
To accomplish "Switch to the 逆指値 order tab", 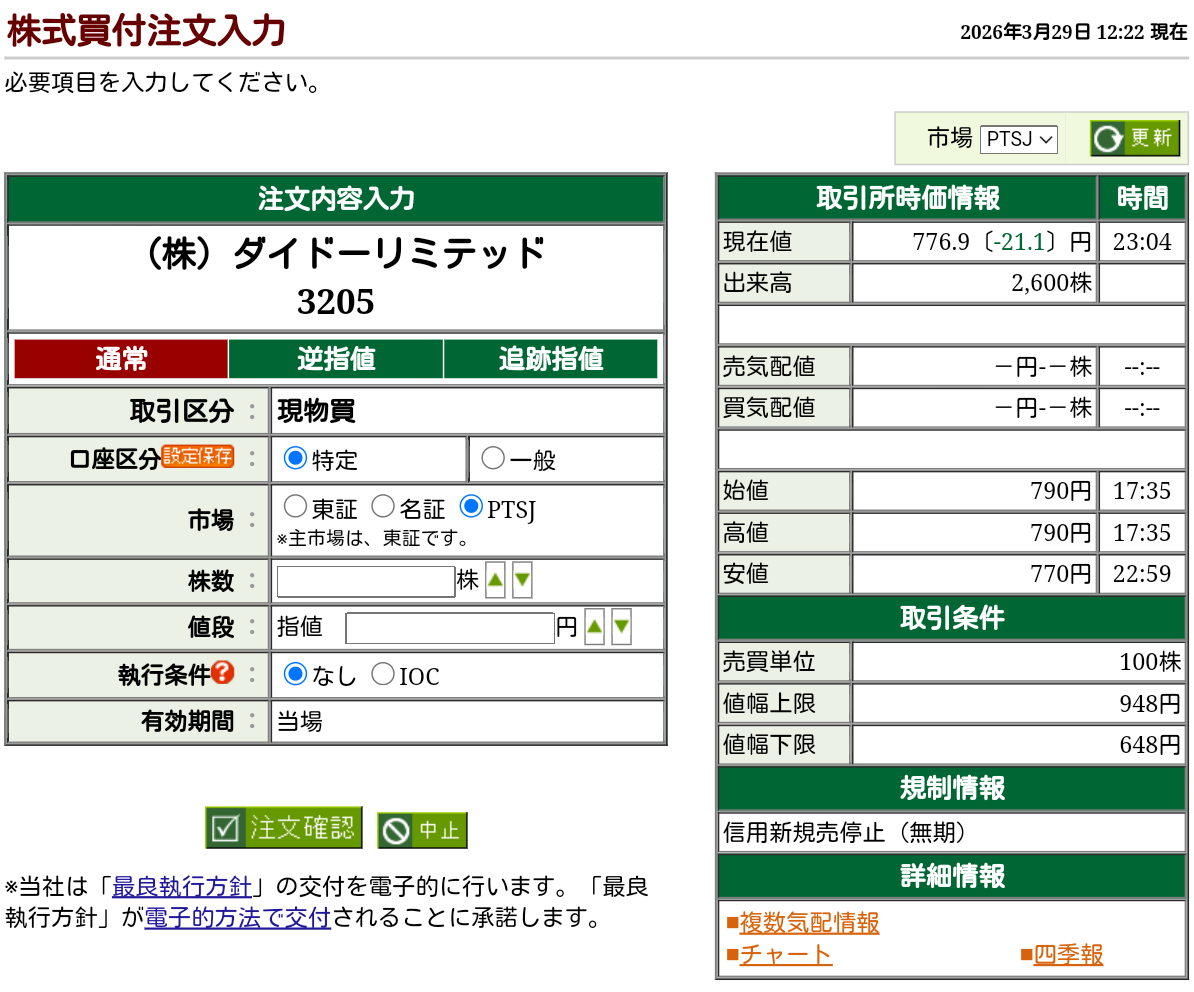I will click(x=335, y=358).
